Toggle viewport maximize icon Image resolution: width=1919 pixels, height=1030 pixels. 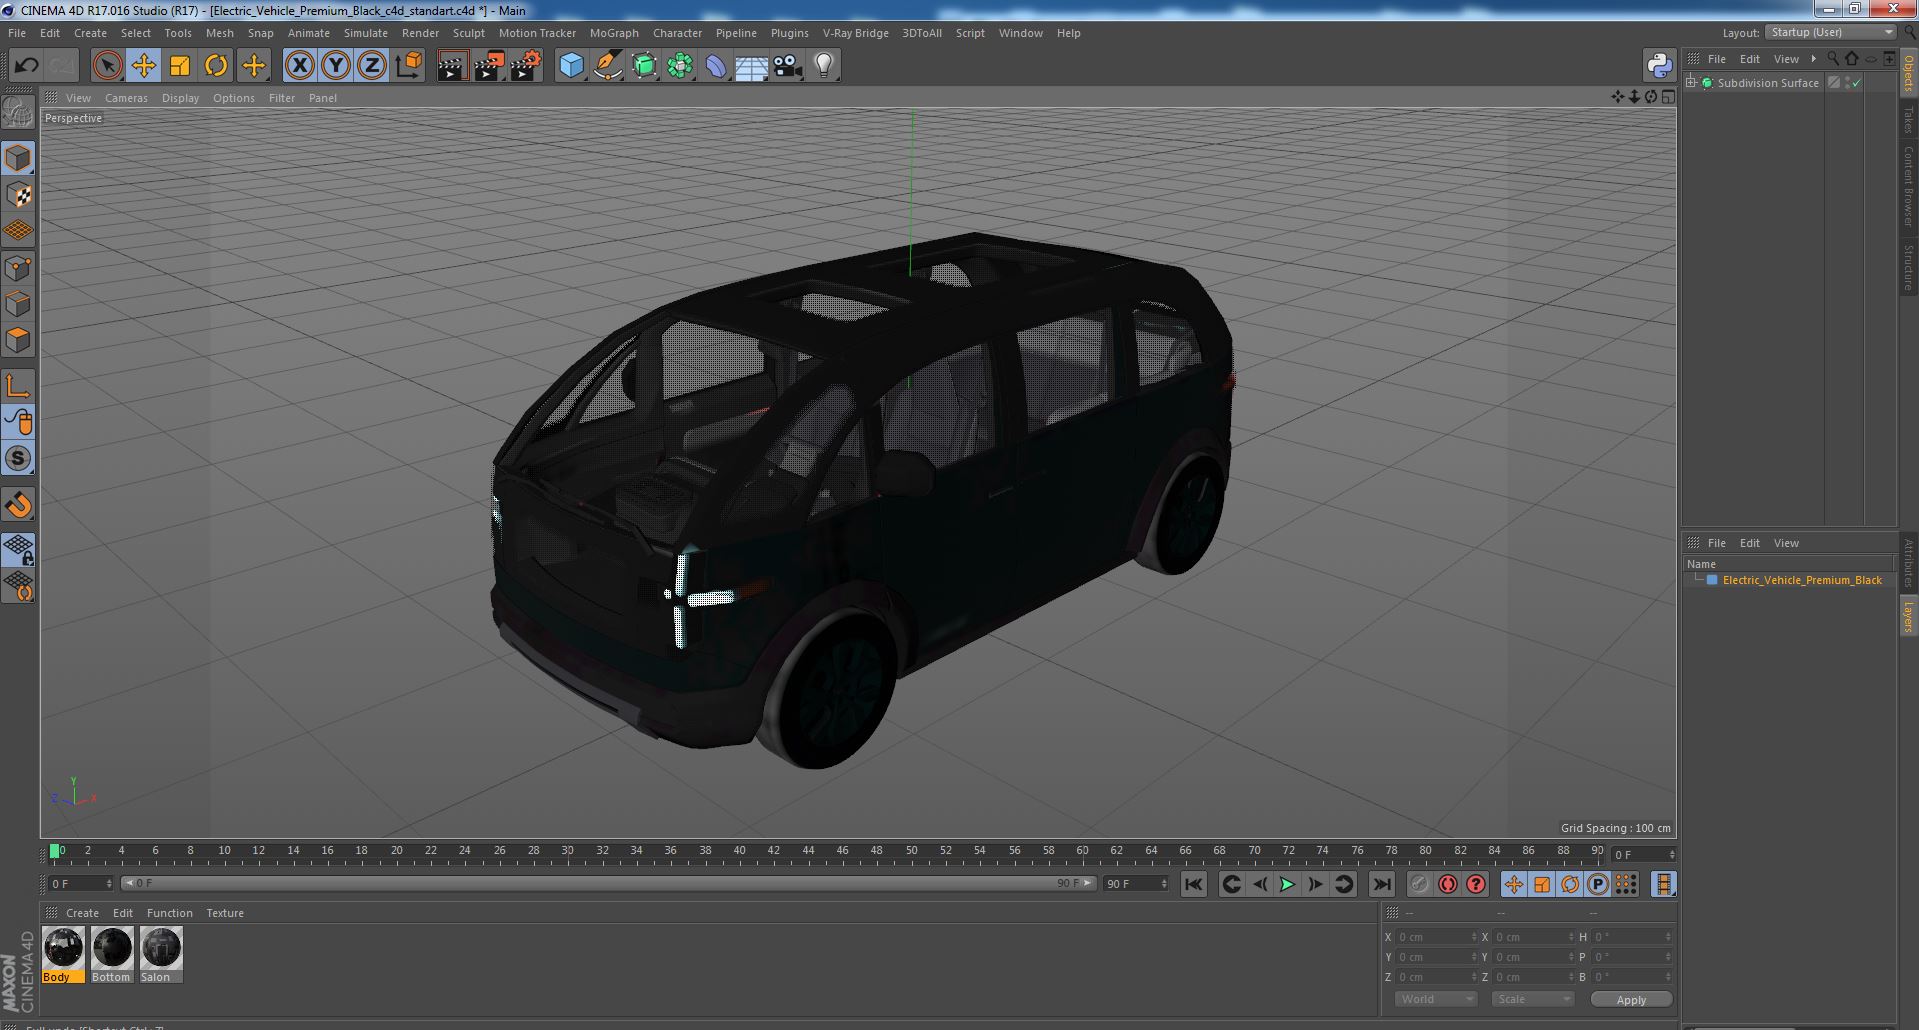click(1668, 97)
